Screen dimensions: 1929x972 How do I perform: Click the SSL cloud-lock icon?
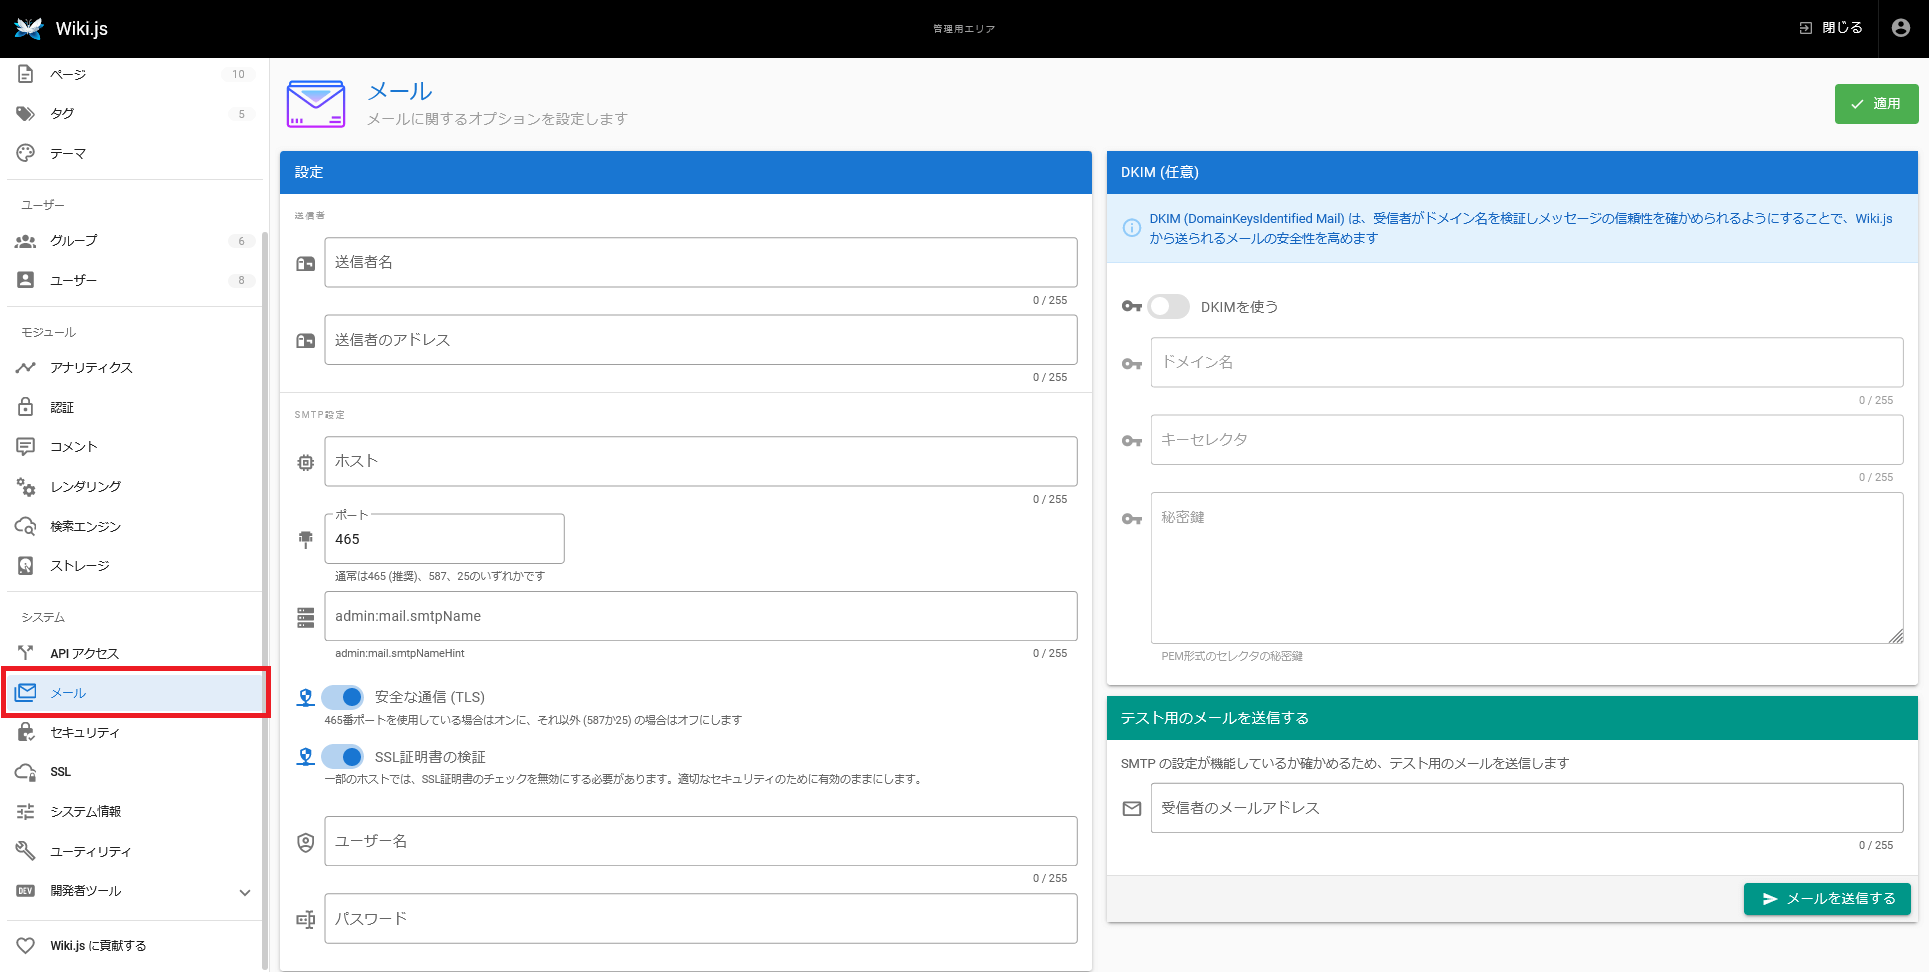pos(26,772)
